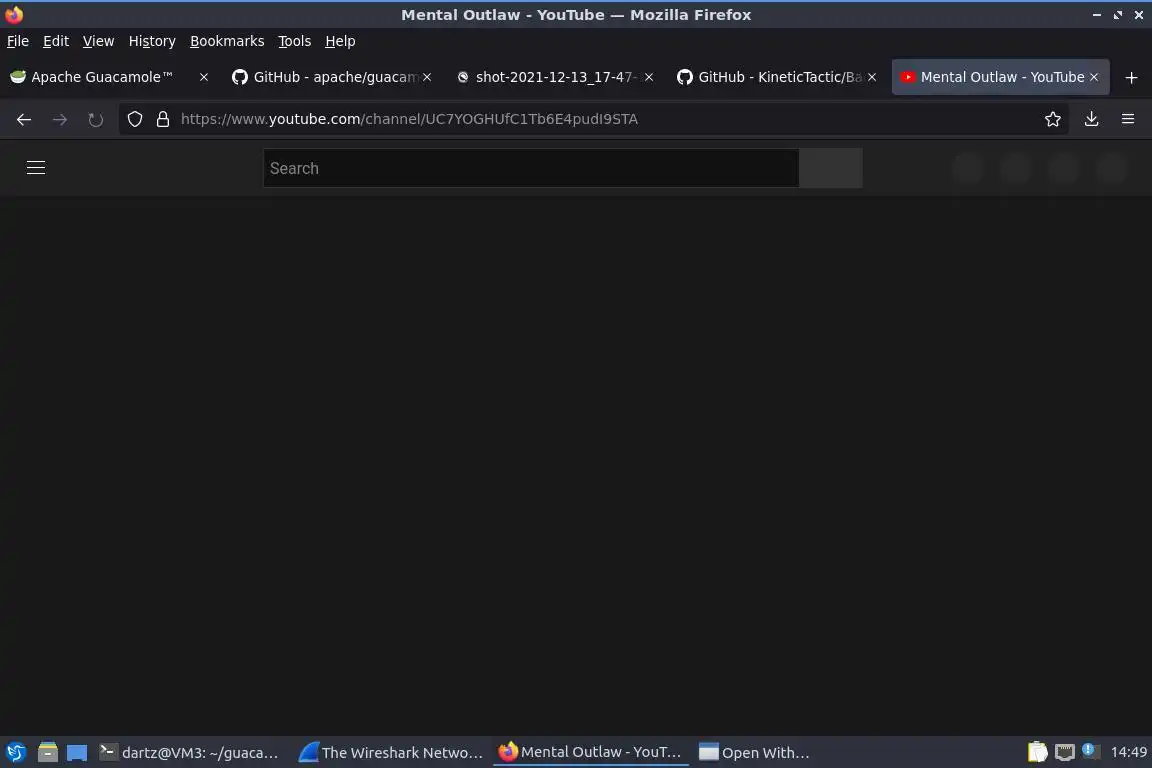Select Mental Outlaw Firefox taskbar entry
The height and width of the screenshot is (768, 1152).
tap(591, 752)
